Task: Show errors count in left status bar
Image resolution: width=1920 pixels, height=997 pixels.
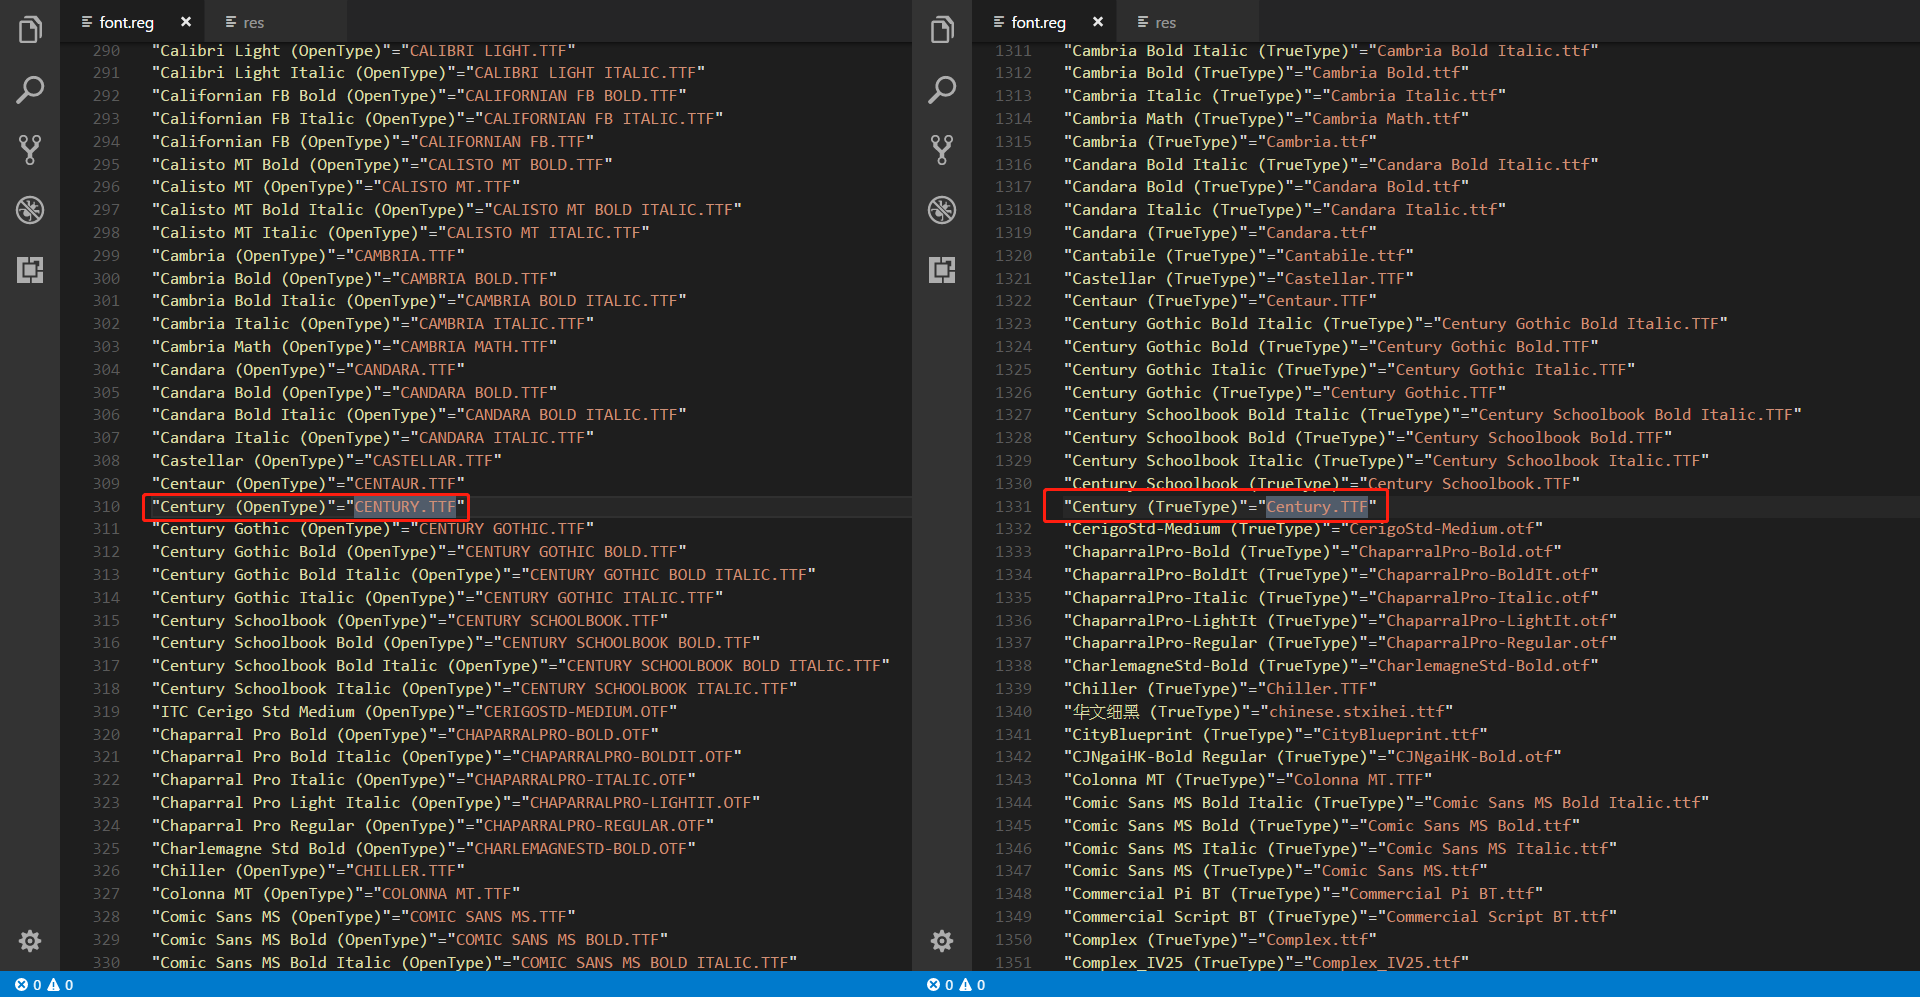Action: pyautogui.click(x=28, y=985)
